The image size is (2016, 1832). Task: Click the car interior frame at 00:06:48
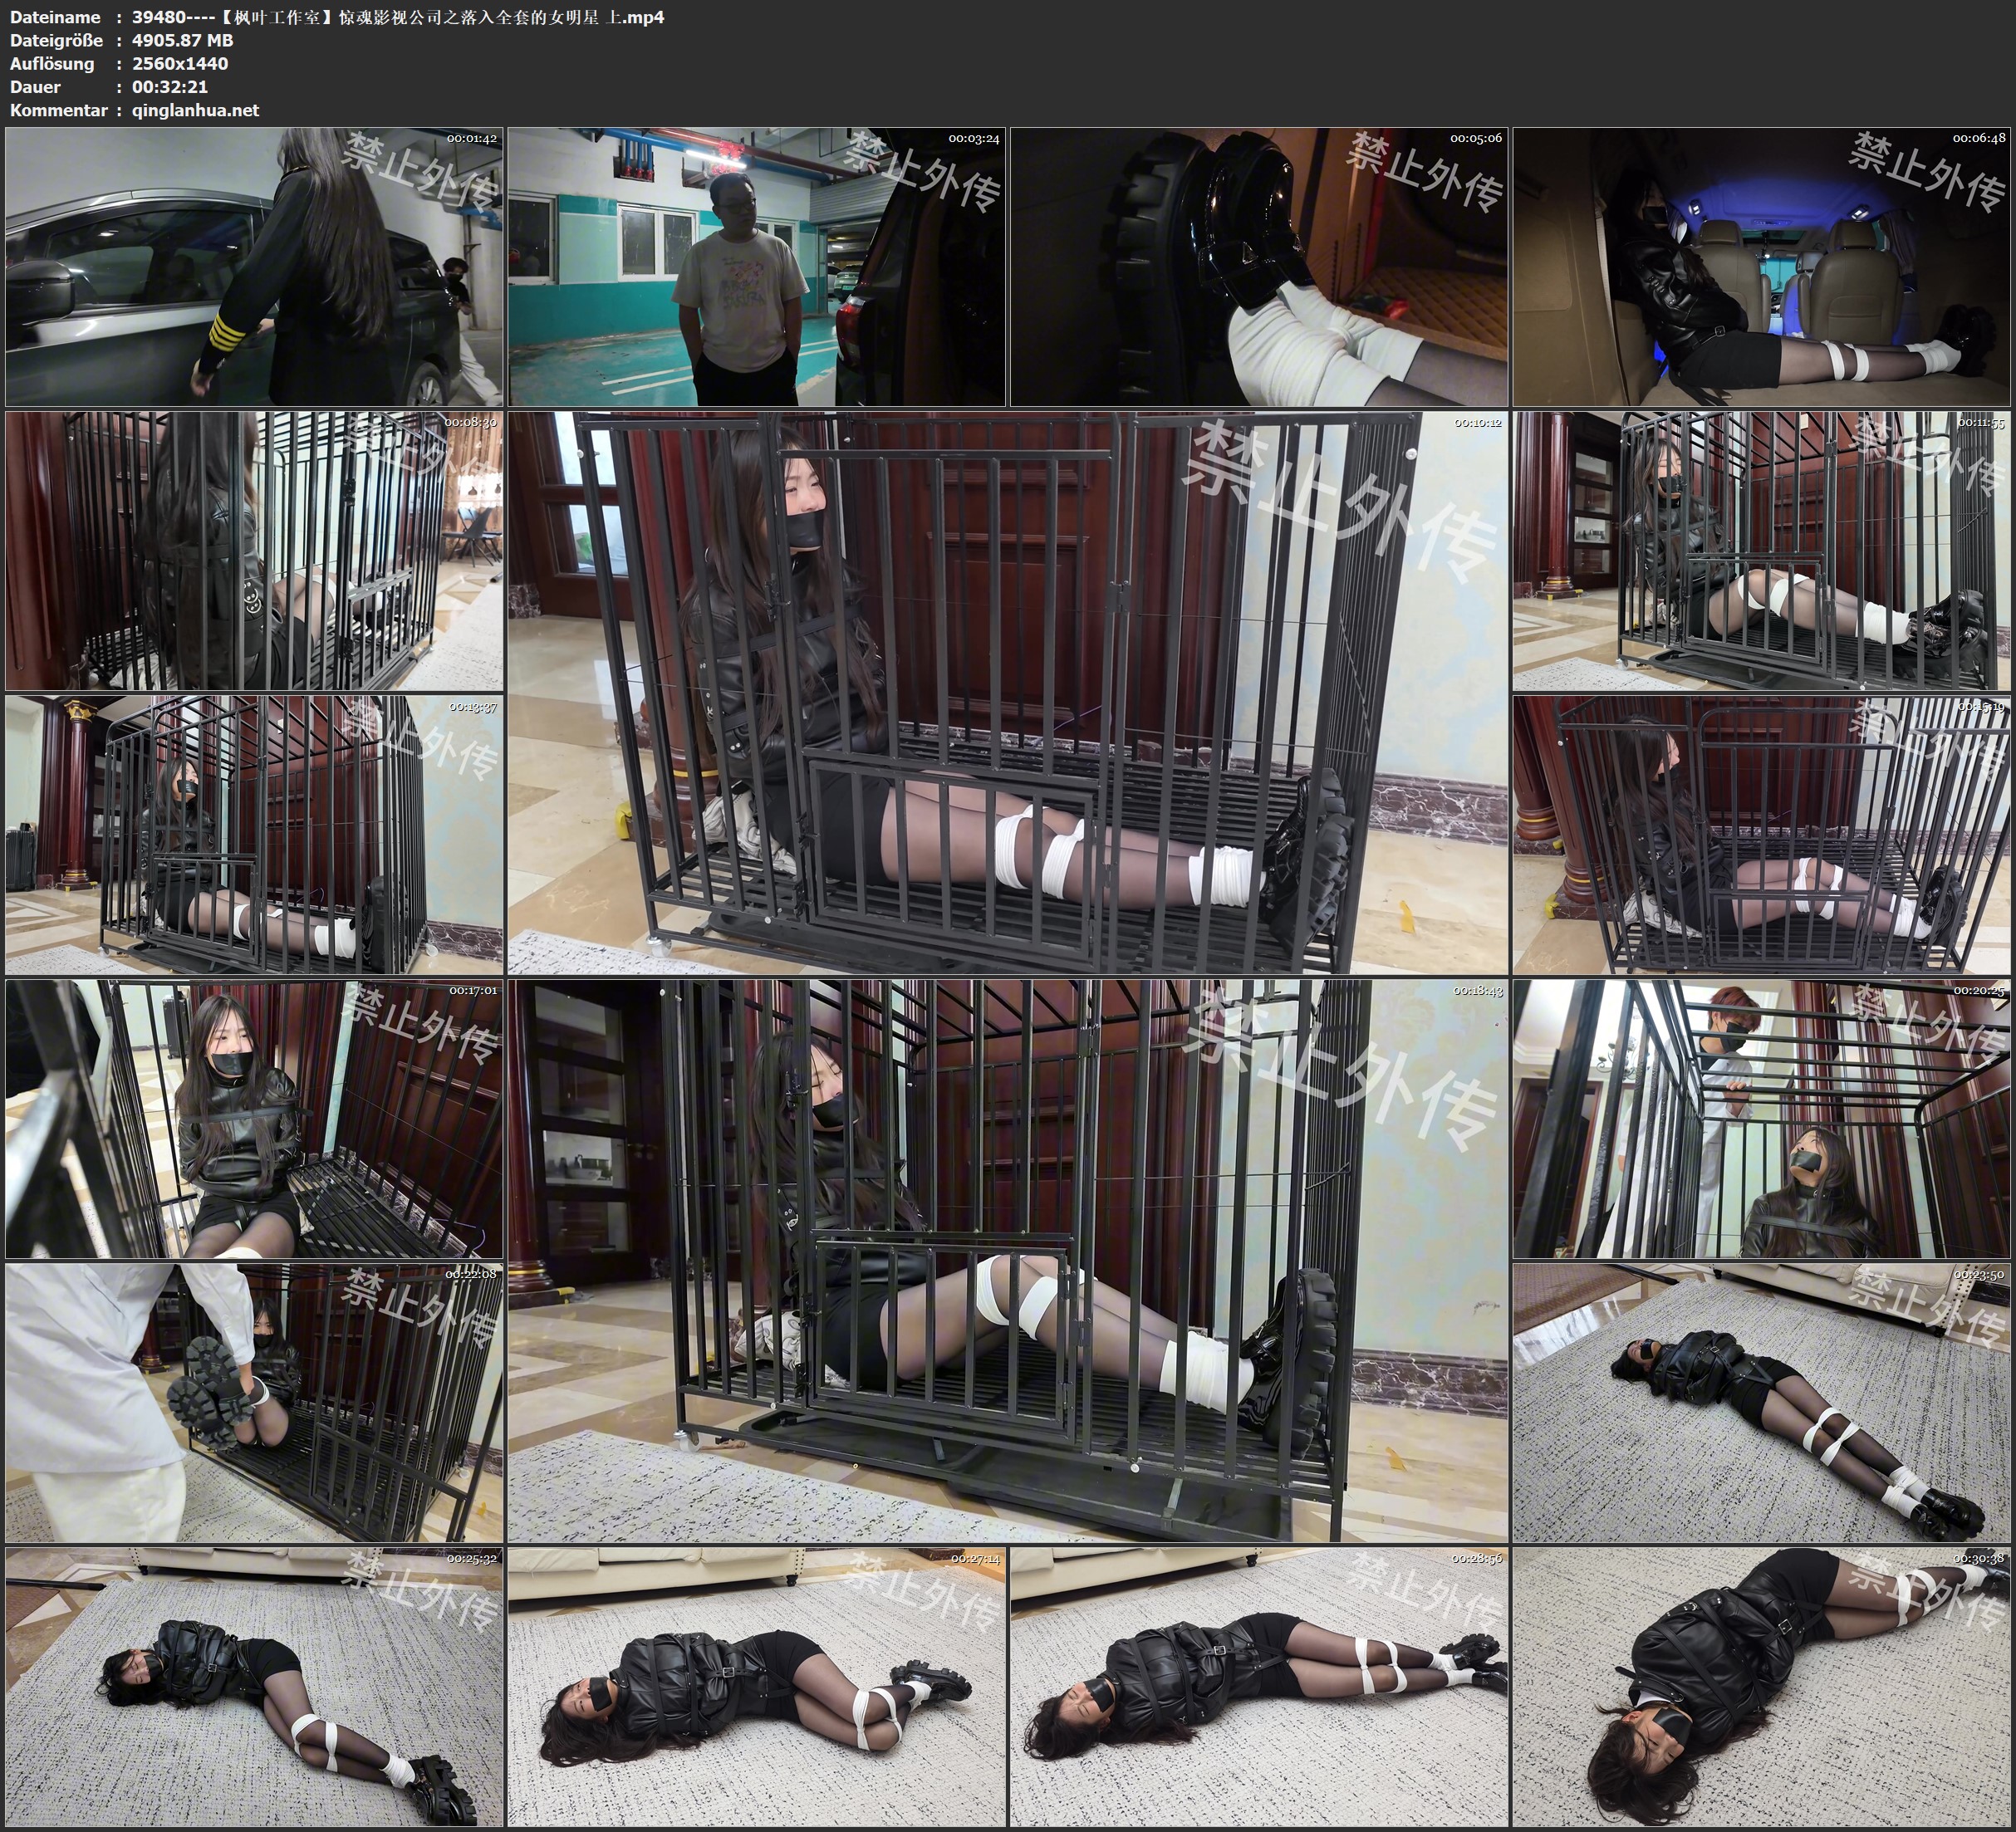tap(1761, 266)
